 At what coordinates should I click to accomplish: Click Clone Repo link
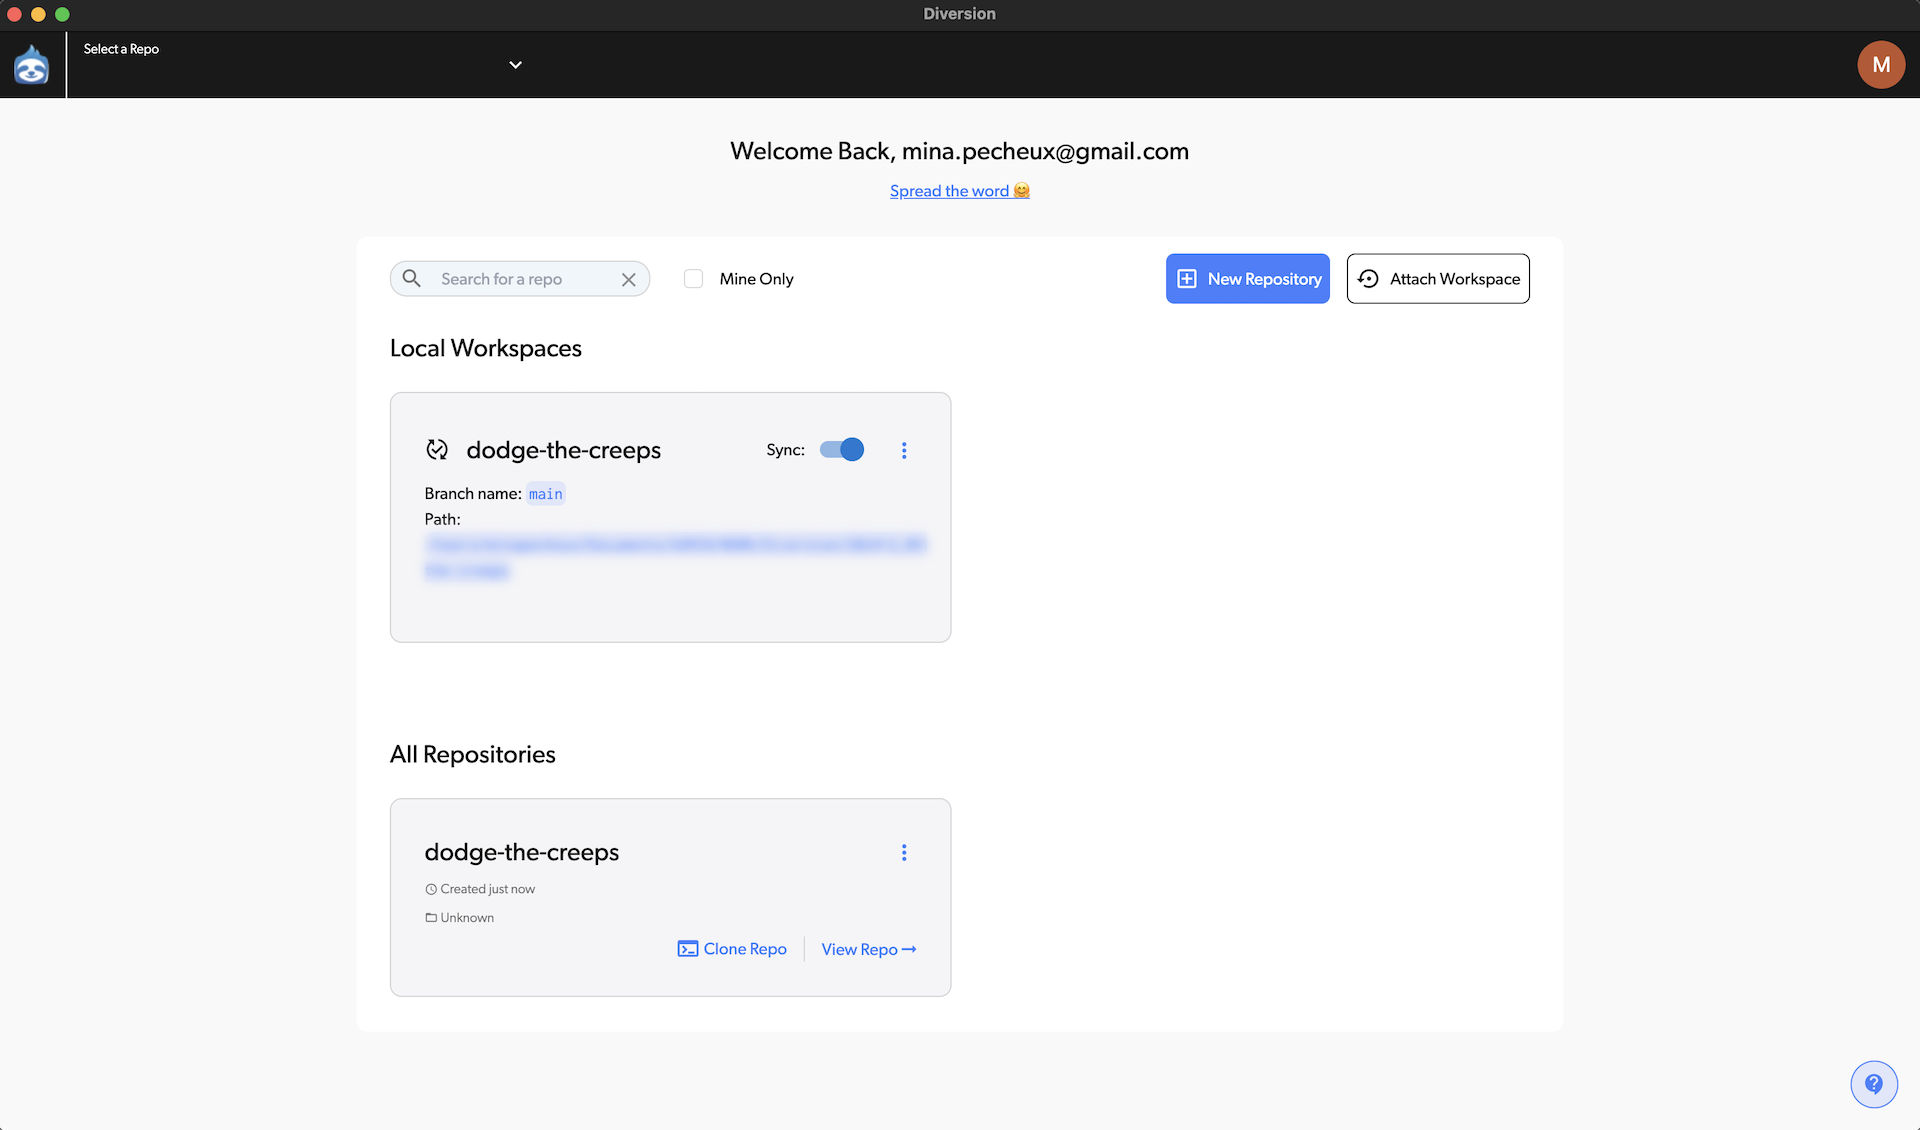732,949
